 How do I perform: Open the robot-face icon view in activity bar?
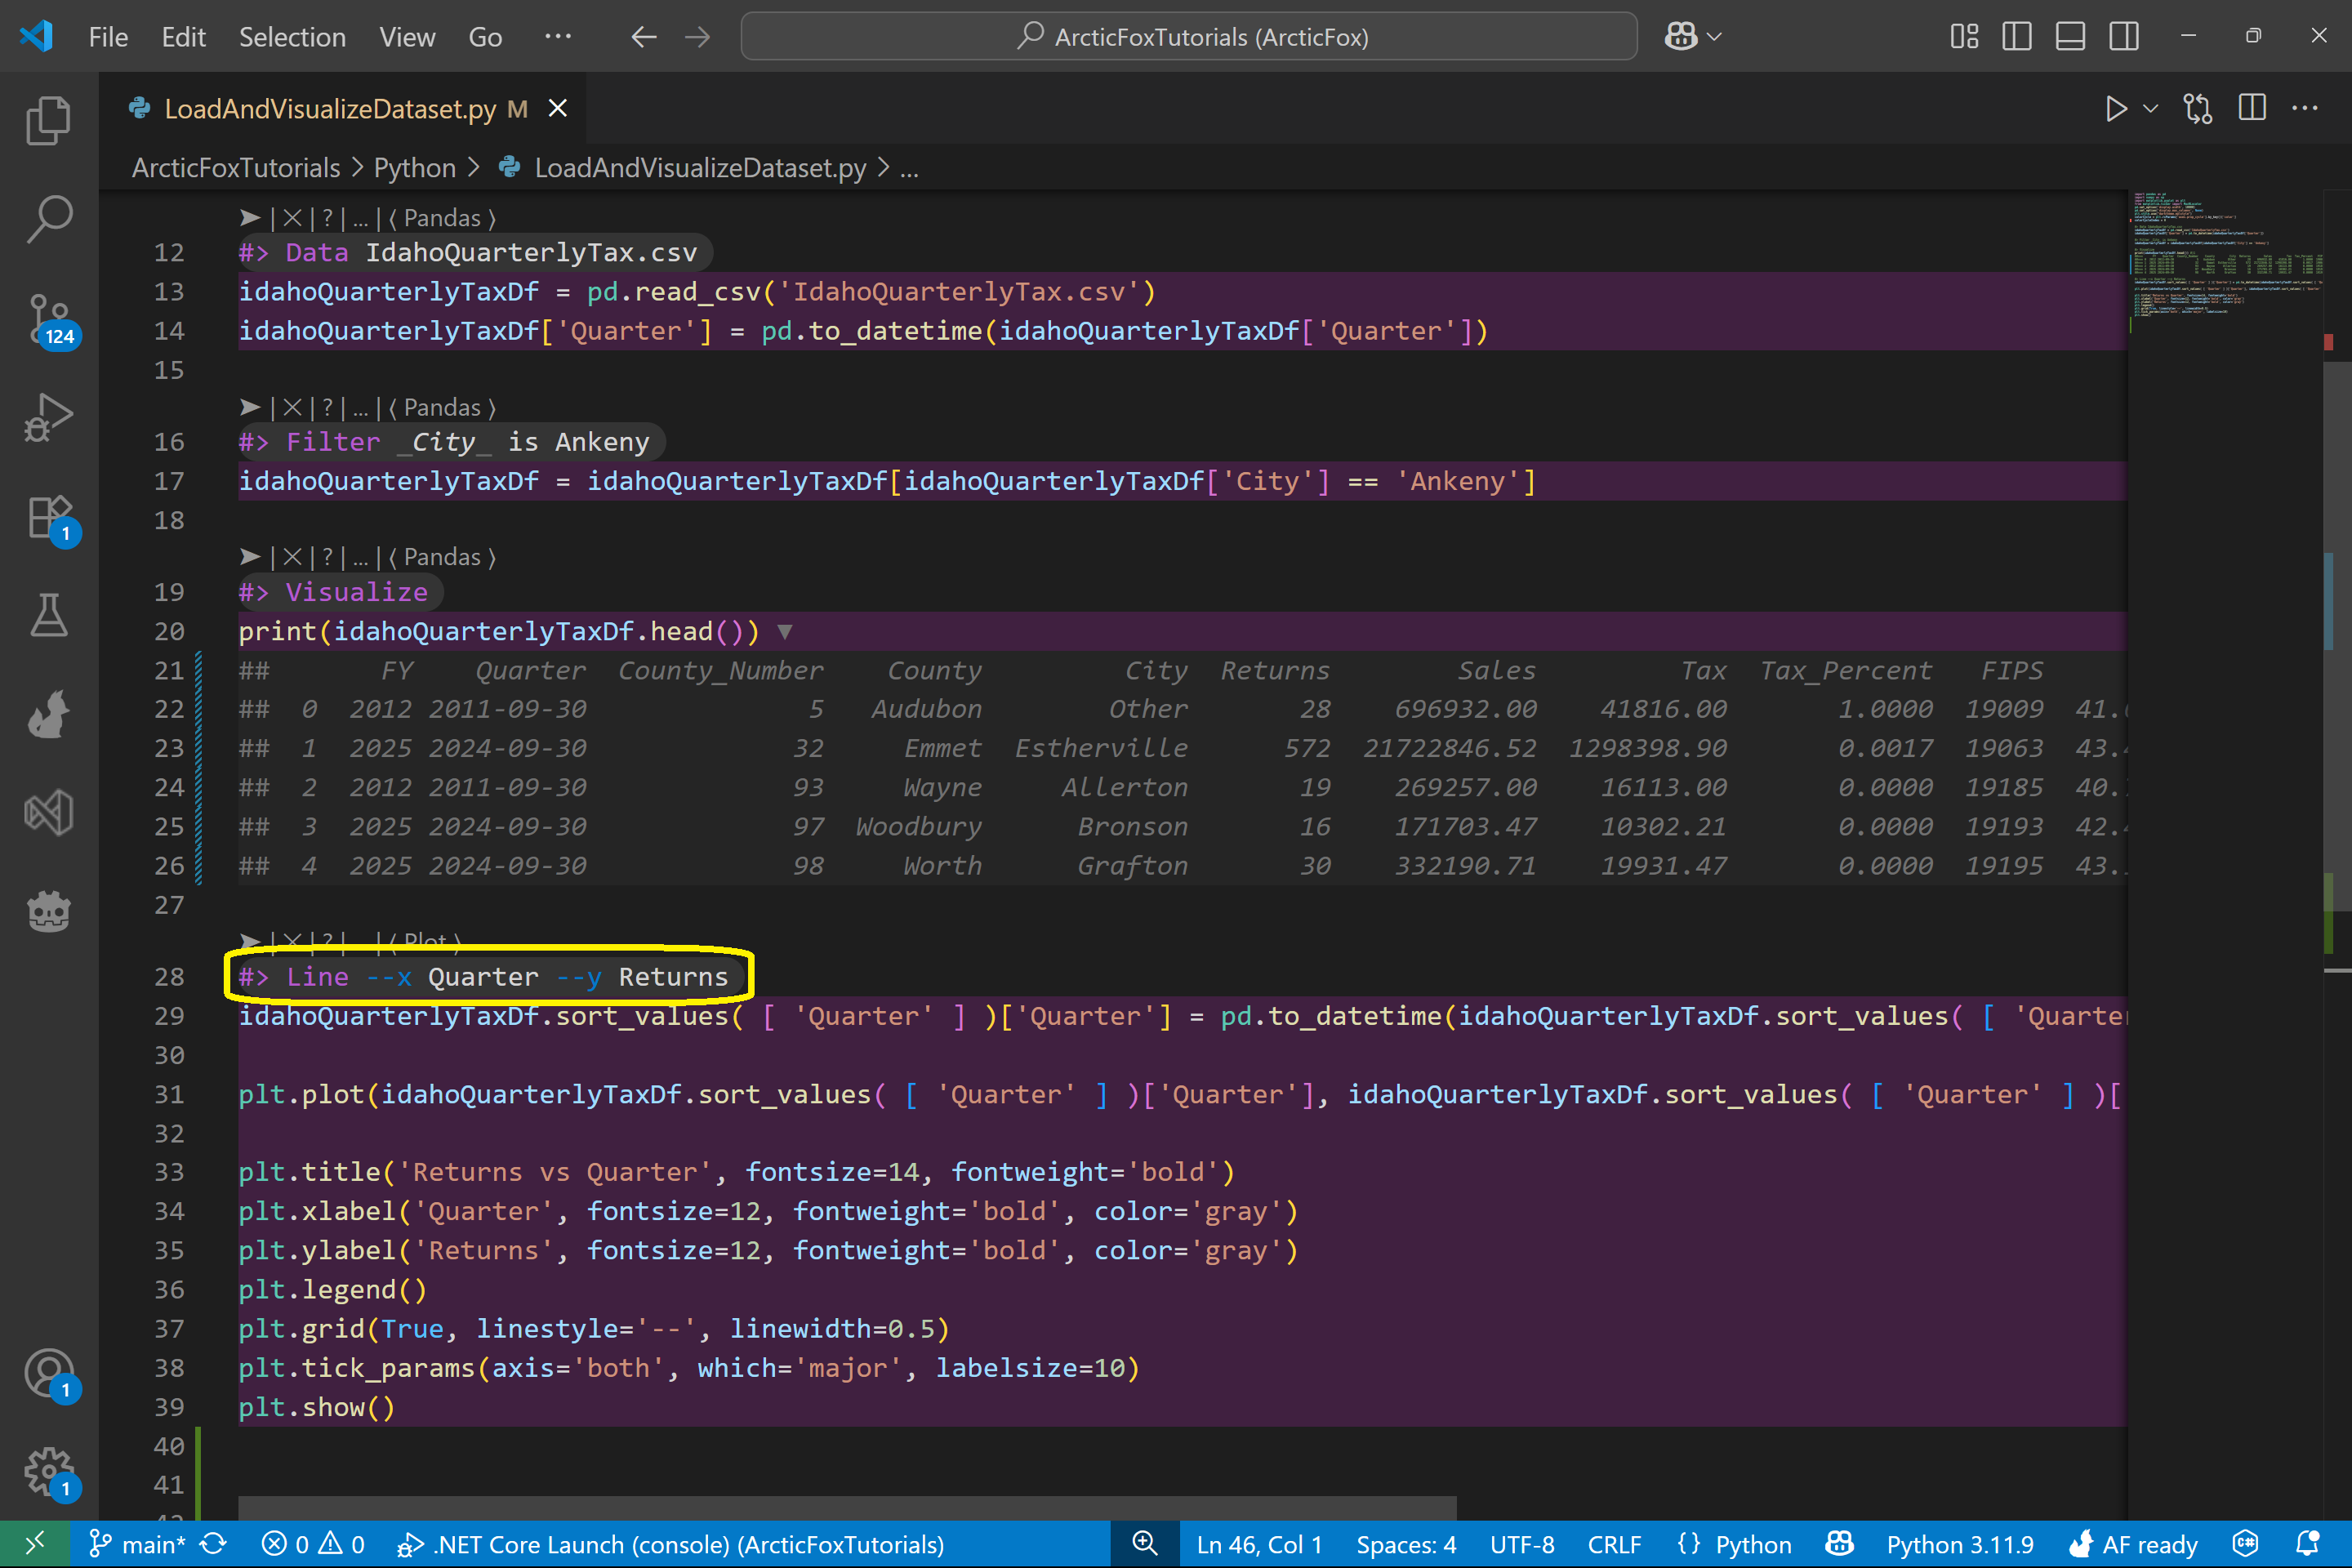48,911
